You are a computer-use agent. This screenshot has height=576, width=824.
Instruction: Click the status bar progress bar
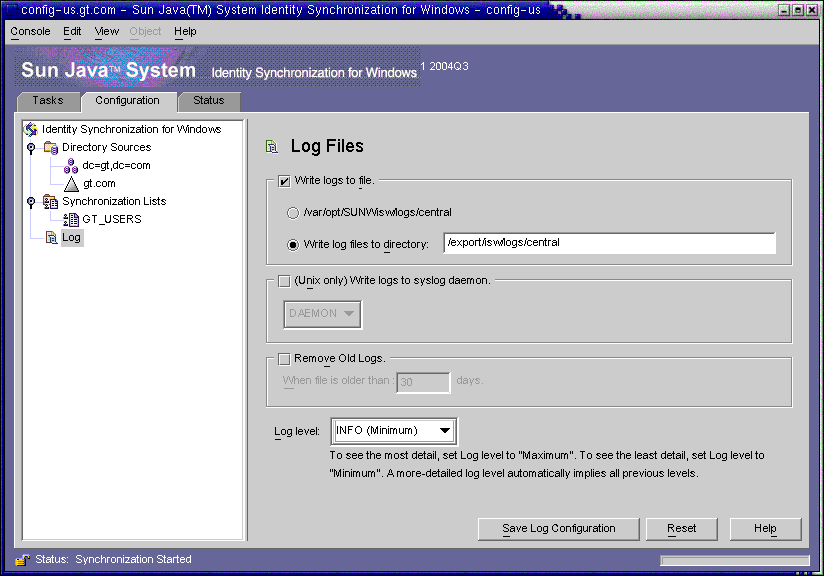735,560
